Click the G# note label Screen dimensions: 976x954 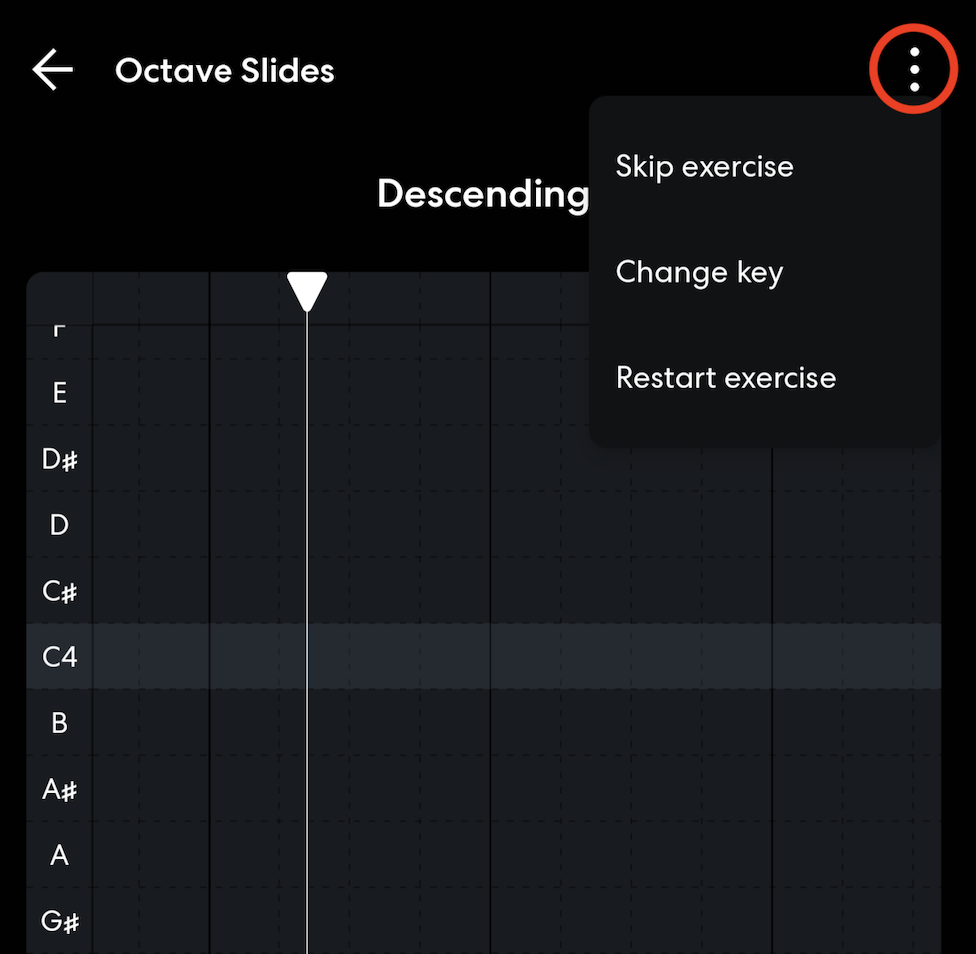59,921
